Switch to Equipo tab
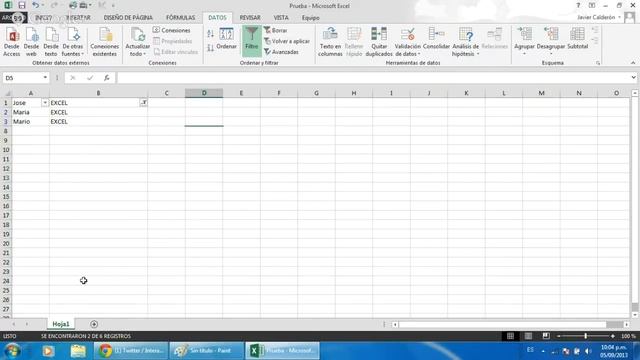The image size is (640, 360). pos(311,18)
